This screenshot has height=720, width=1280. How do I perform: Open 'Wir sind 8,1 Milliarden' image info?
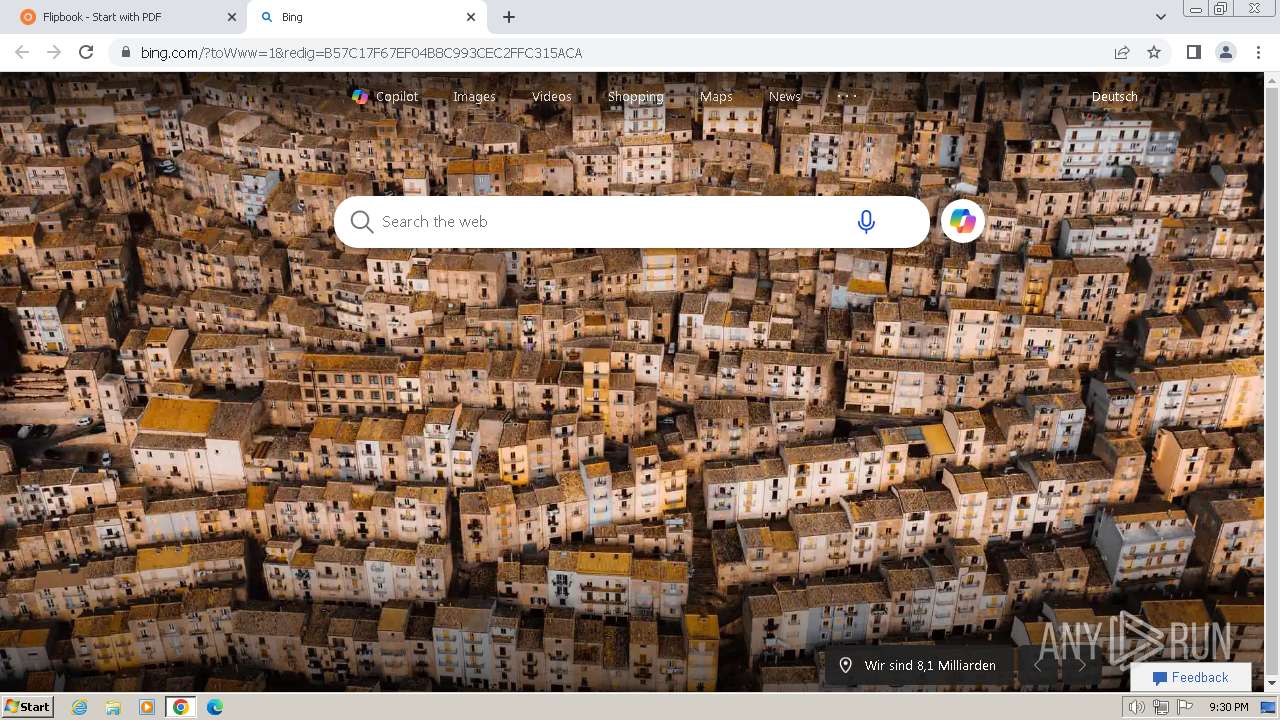[x=930, y=665]
